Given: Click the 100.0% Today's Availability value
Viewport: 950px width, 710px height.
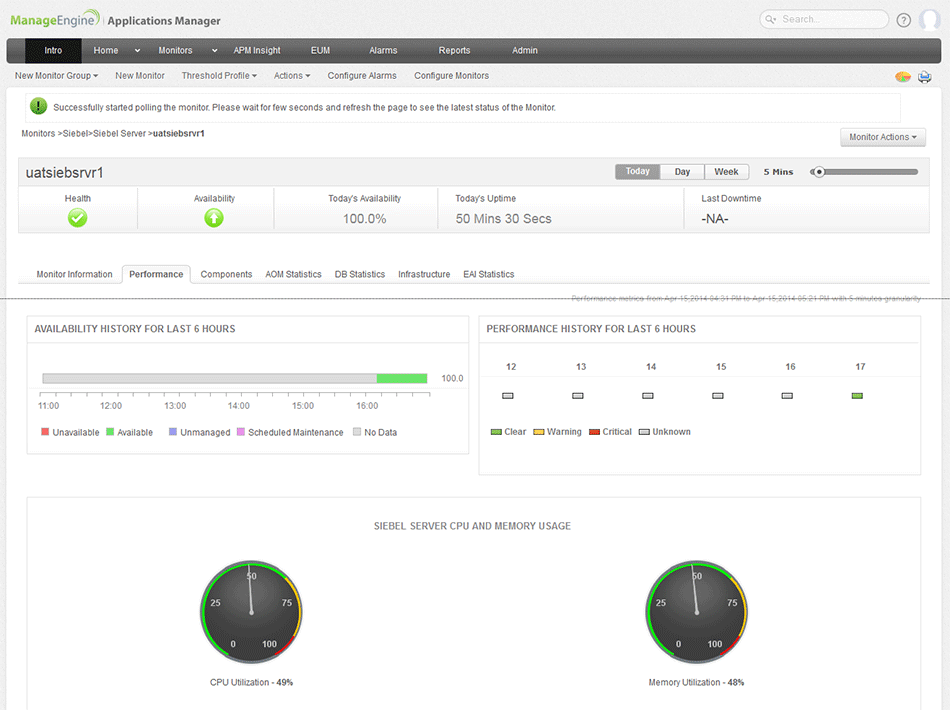Looking at the screenshot, I should coord(365,219).
